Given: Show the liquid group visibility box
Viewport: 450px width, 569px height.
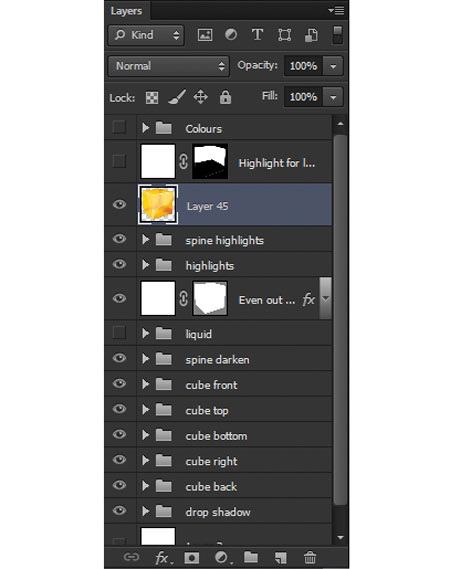Looking at the screenshot, I should coord(119,333).
